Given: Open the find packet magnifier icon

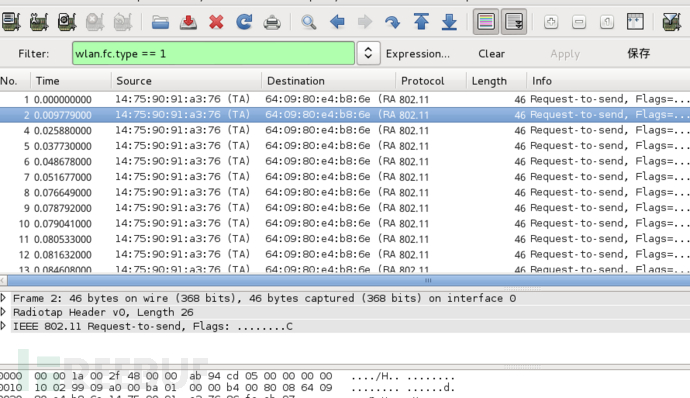Looking at the screenshot, I should tap(308, 22).
